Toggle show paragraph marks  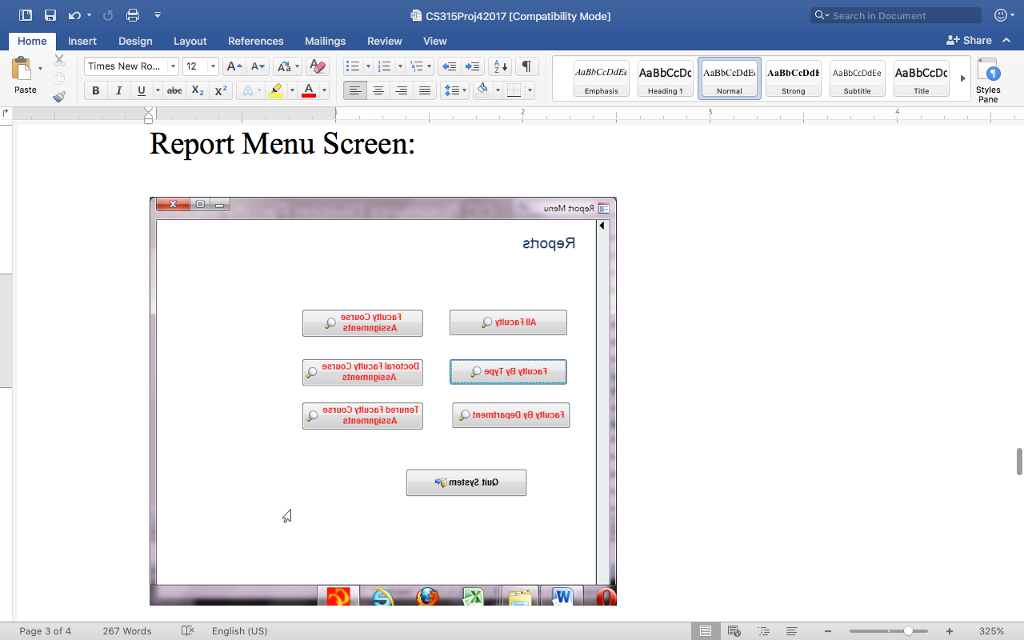(526, 66)
